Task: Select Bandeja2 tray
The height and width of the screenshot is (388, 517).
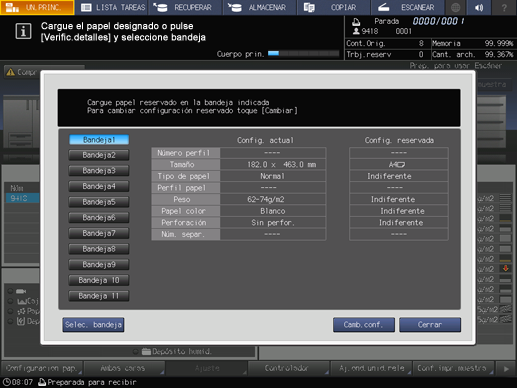Action: [x=99, y=155]
